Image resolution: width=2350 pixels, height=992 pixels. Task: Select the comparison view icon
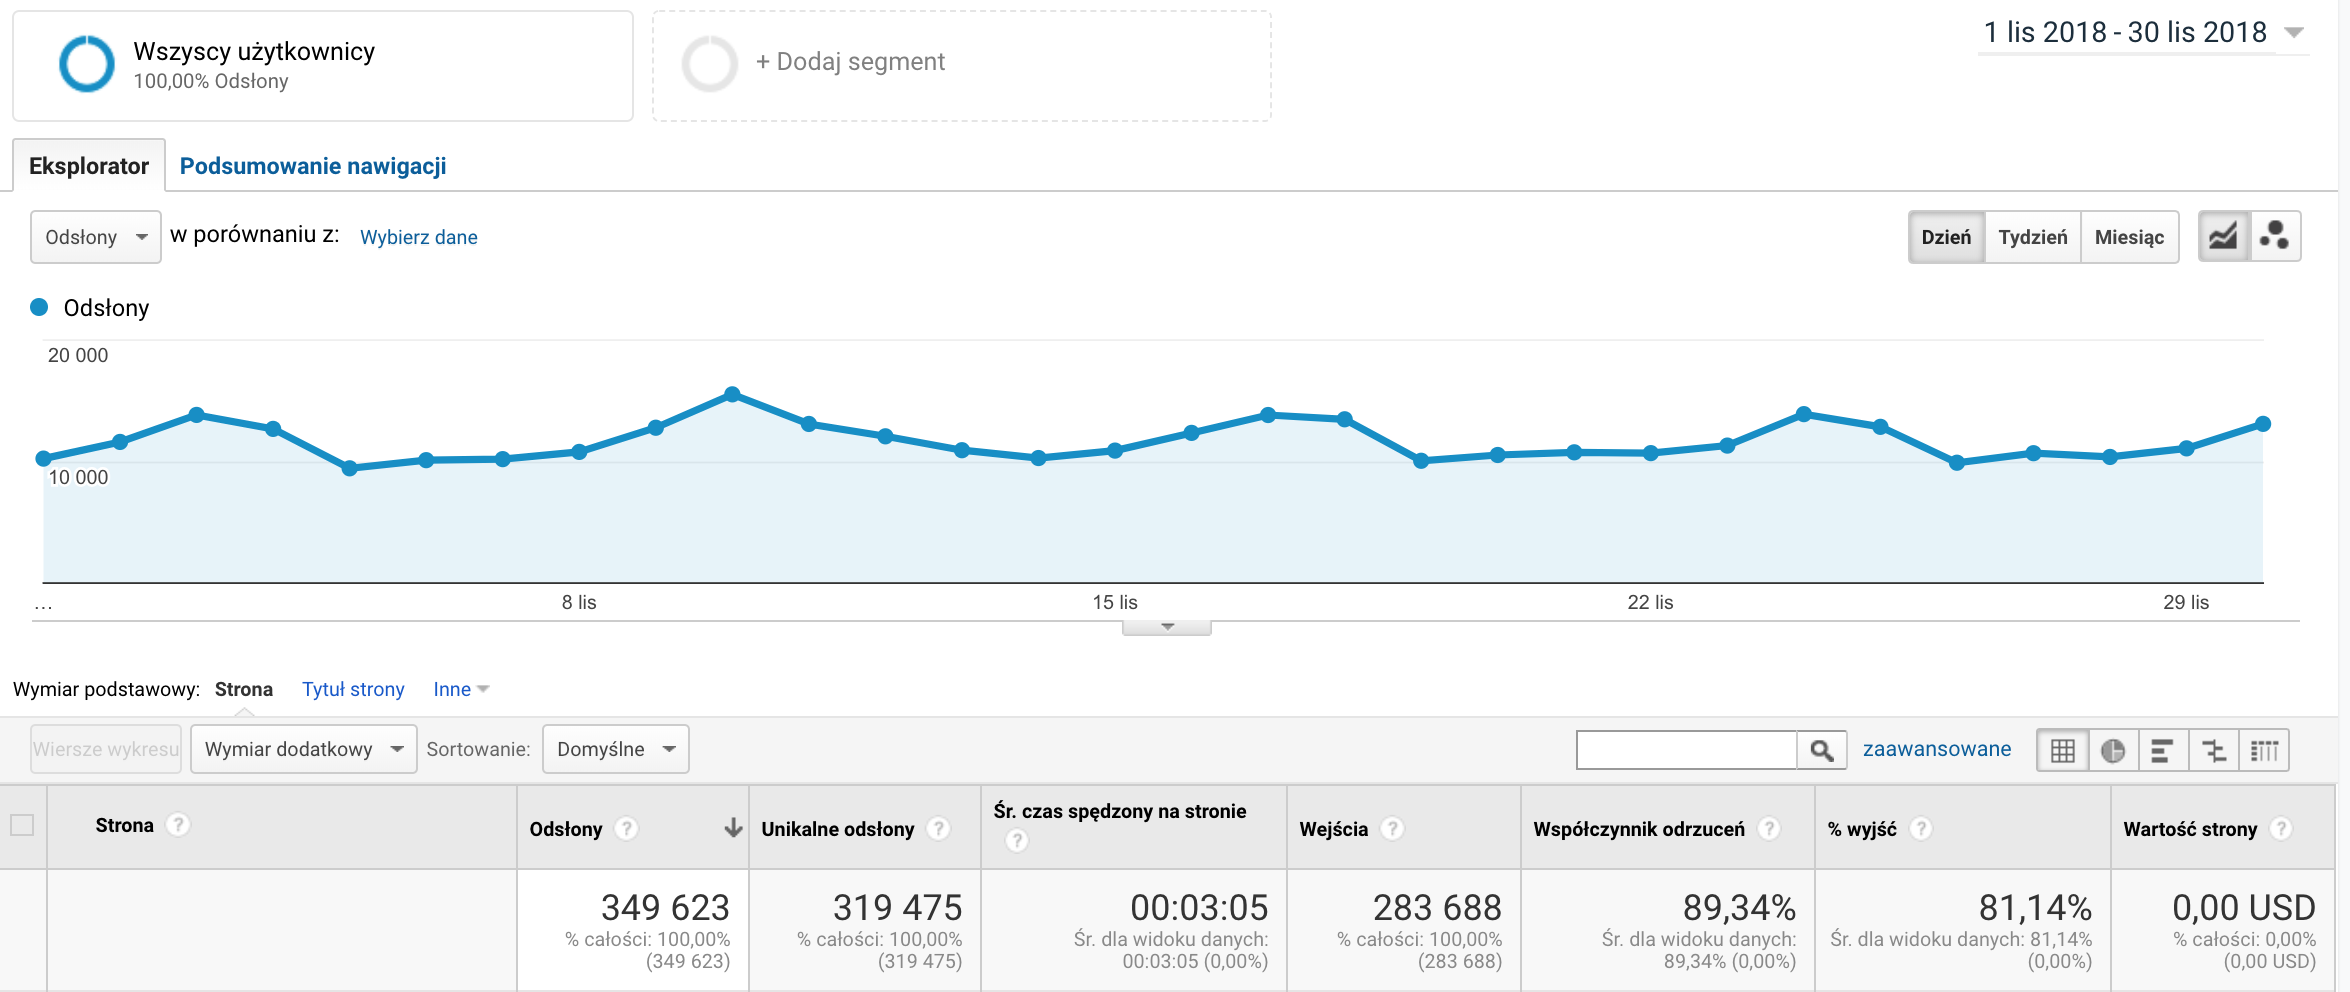click(x=2214, y=750)
